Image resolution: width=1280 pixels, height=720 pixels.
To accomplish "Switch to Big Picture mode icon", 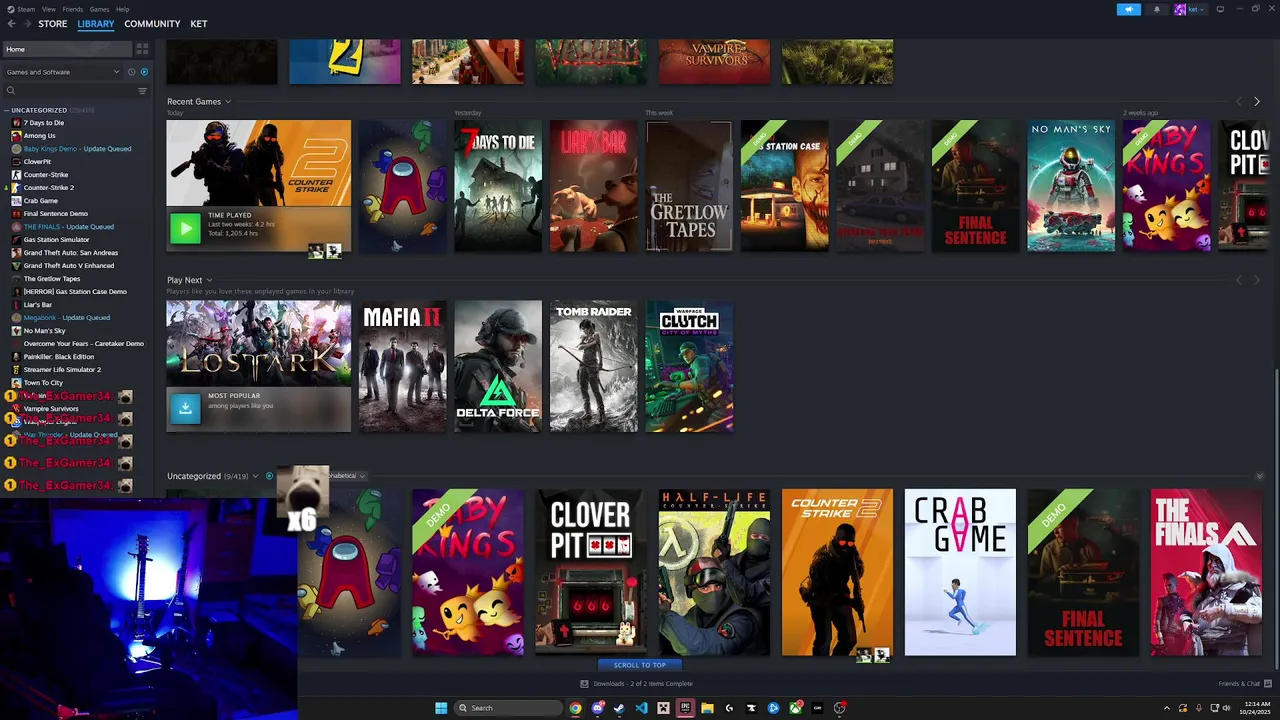I will pos(1220,9).
